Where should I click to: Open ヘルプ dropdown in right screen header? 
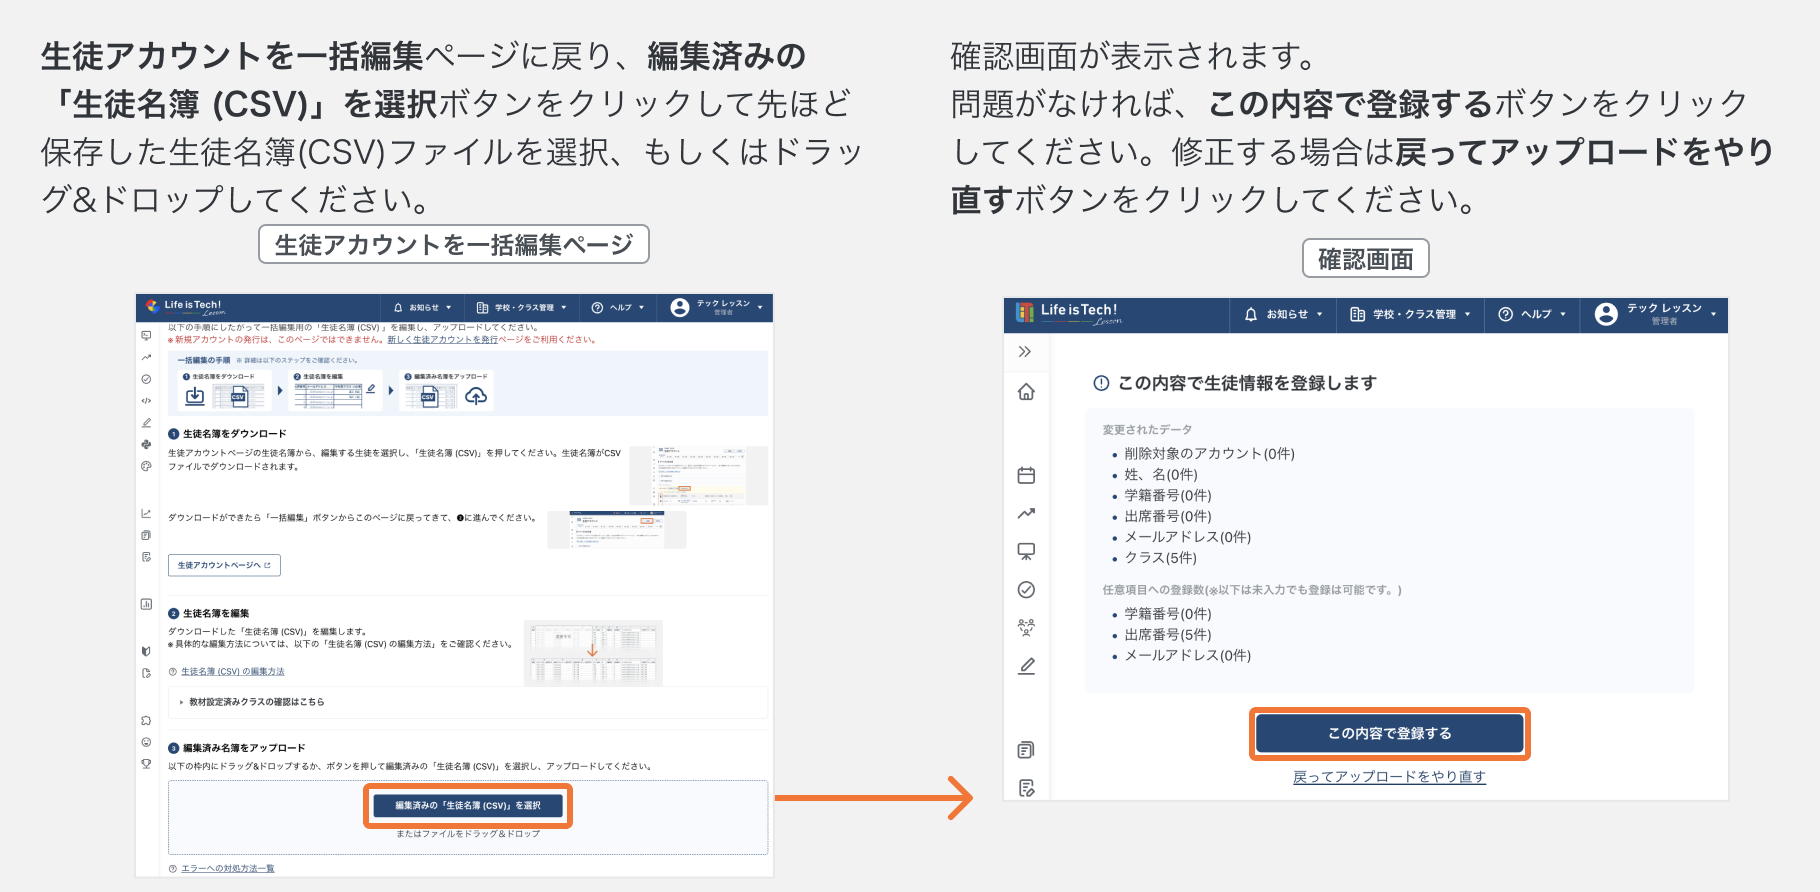[x=1532, y=314]
